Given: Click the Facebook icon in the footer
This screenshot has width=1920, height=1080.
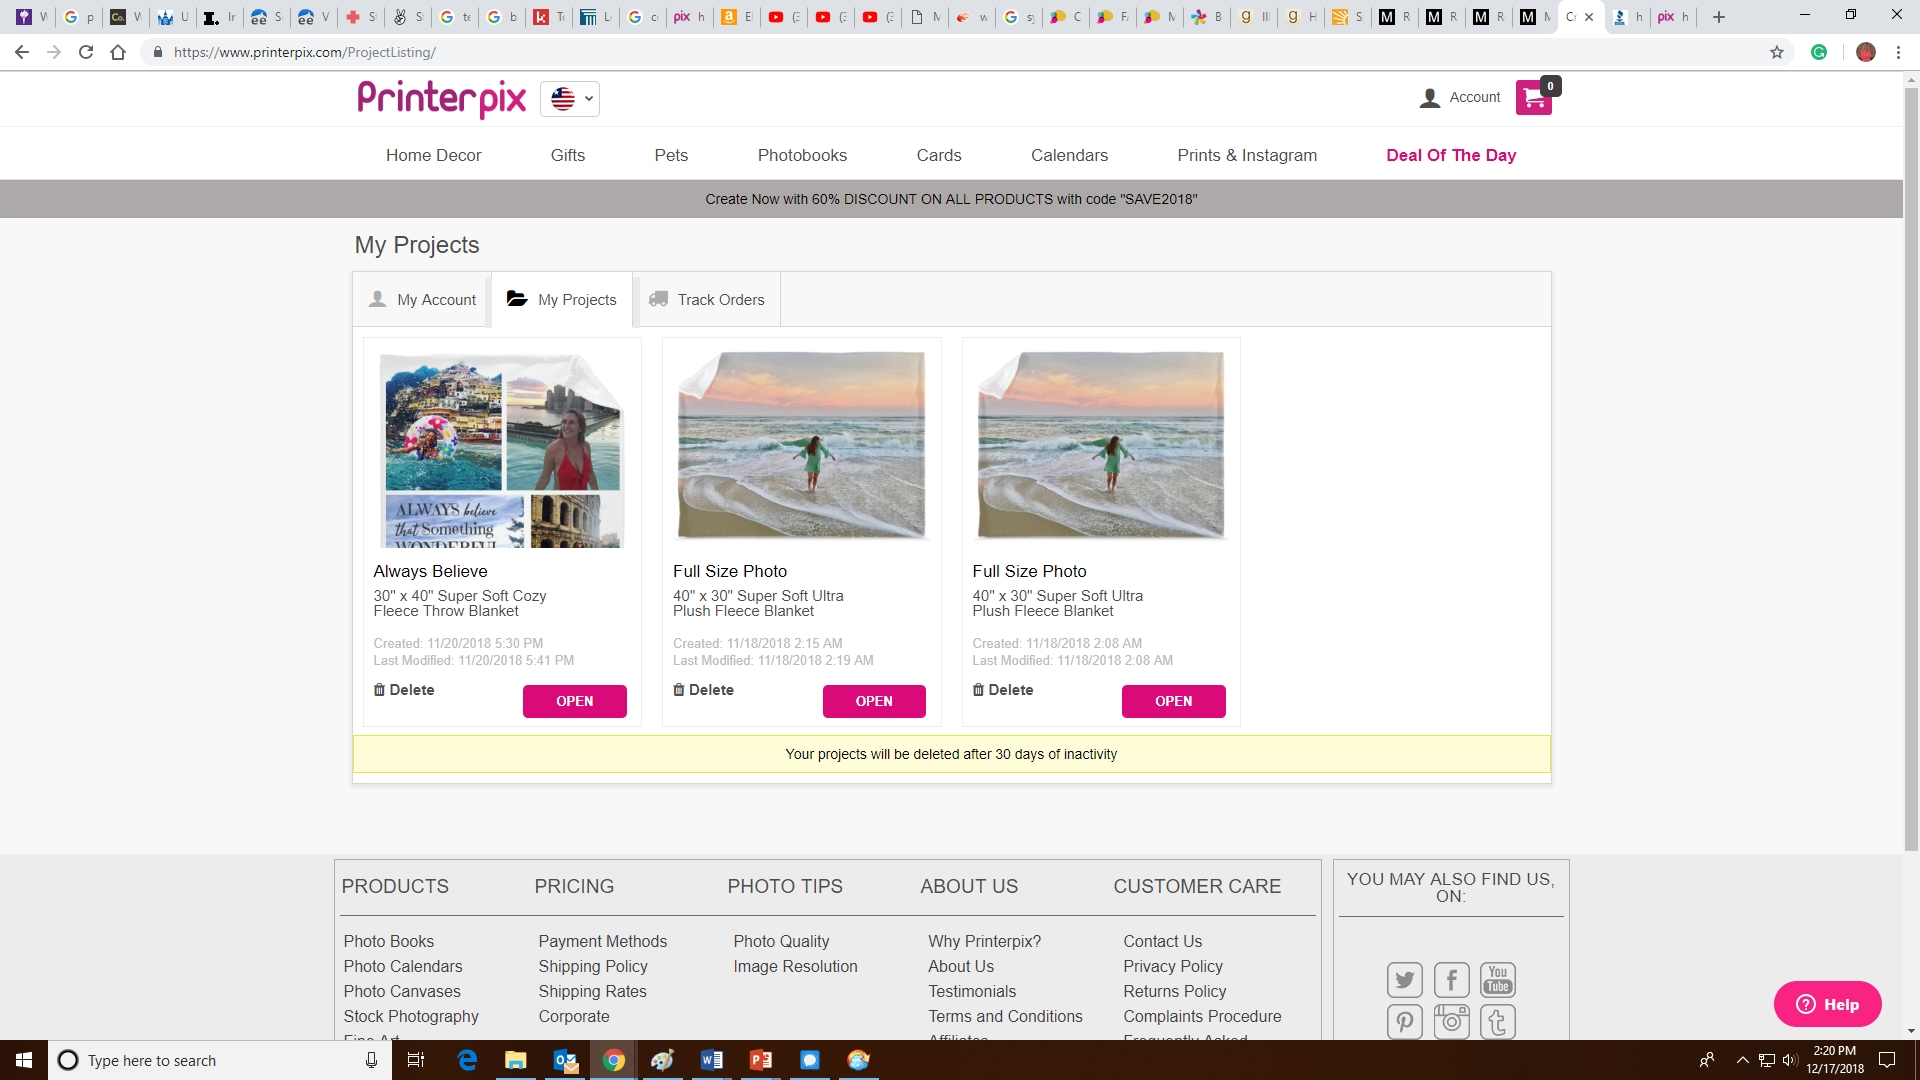Looking at the screenshot, I should click(x=1451, y=980).
